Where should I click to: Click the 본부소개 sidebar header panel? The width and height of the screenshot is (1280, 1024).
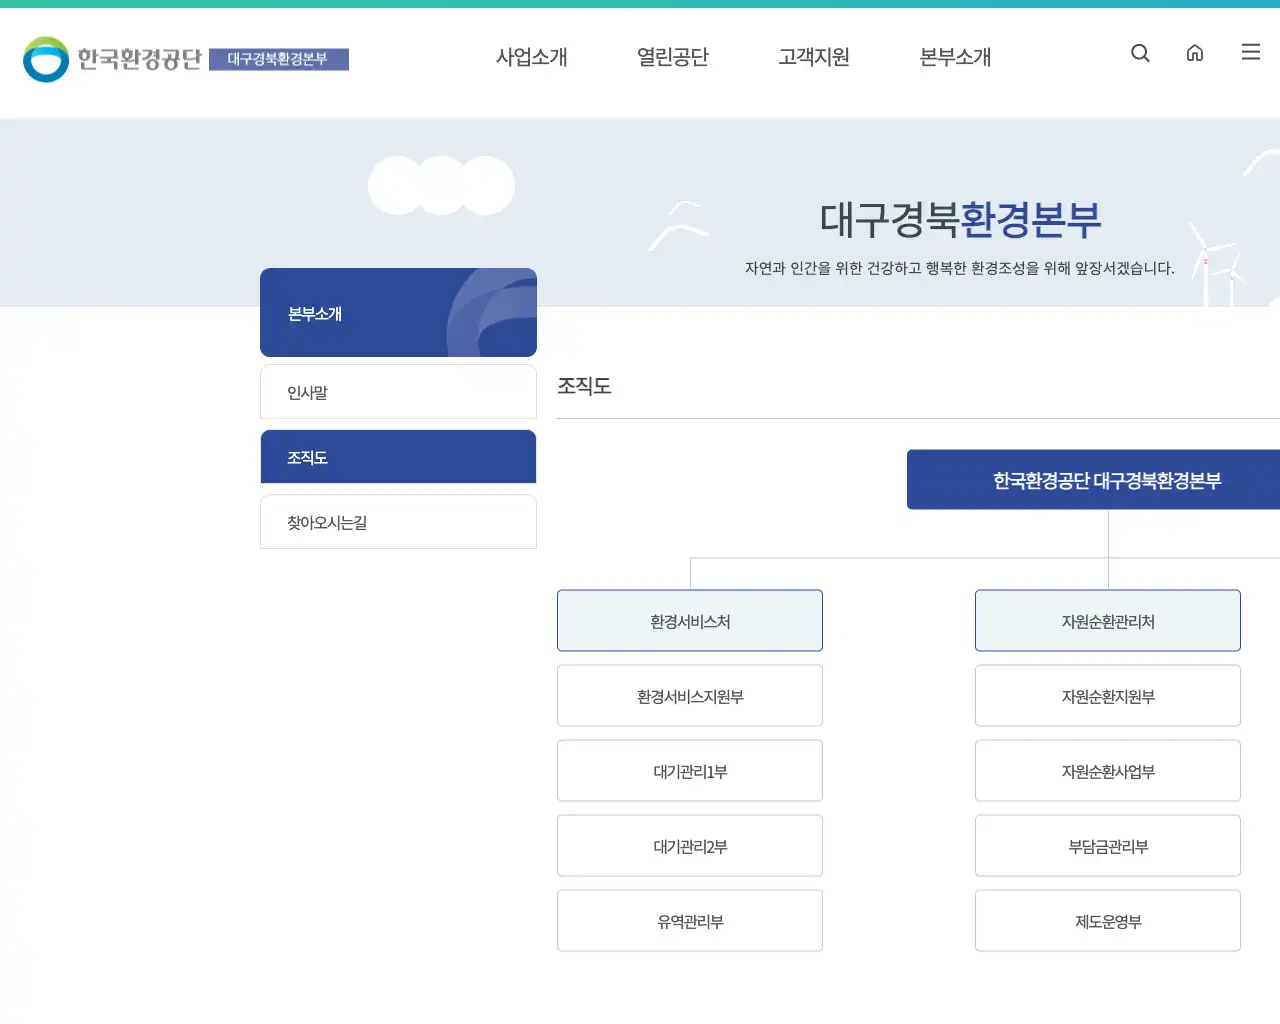pos(398,312)
